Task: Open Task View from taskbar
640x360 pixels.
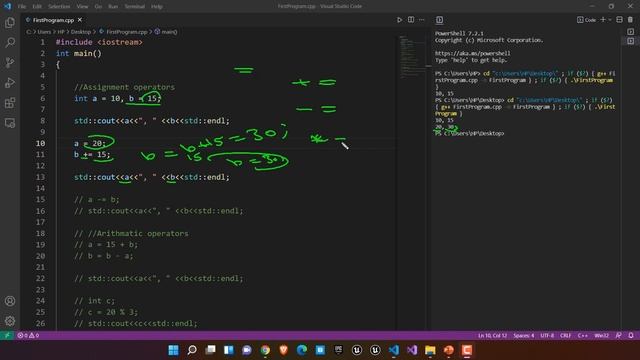Action: point(210,350)
